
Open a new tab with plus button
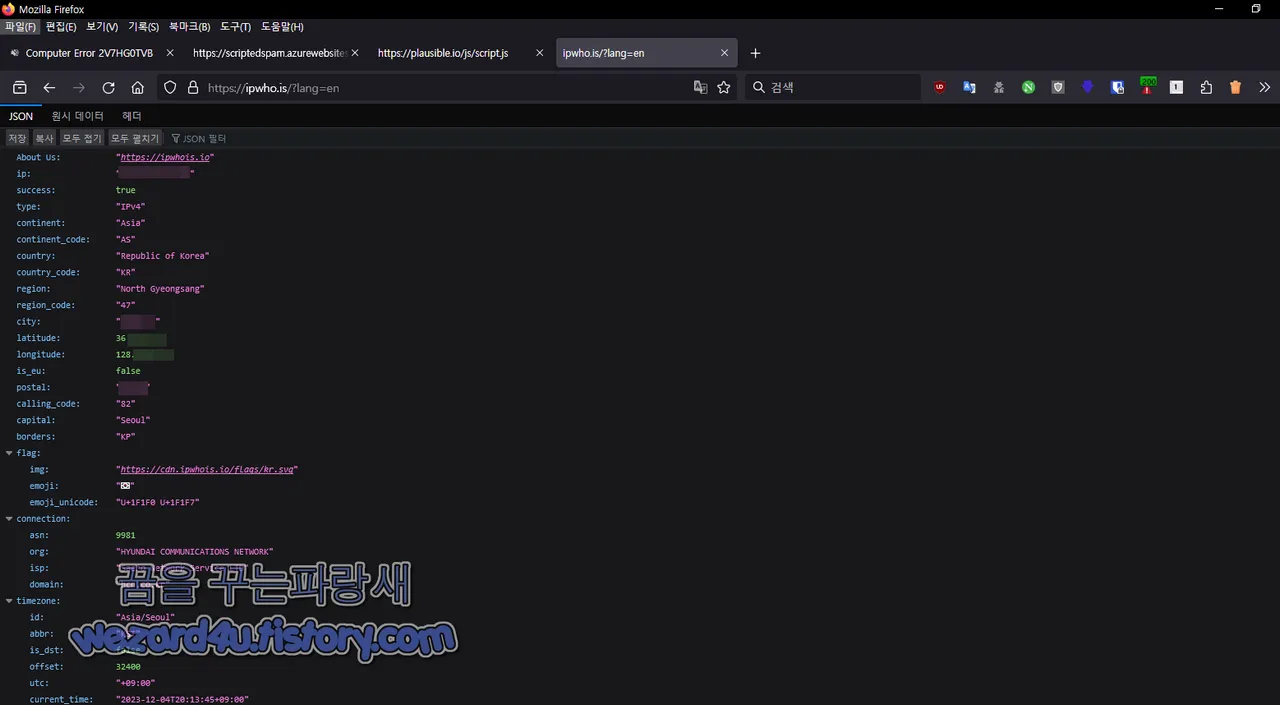click(755, 53)
